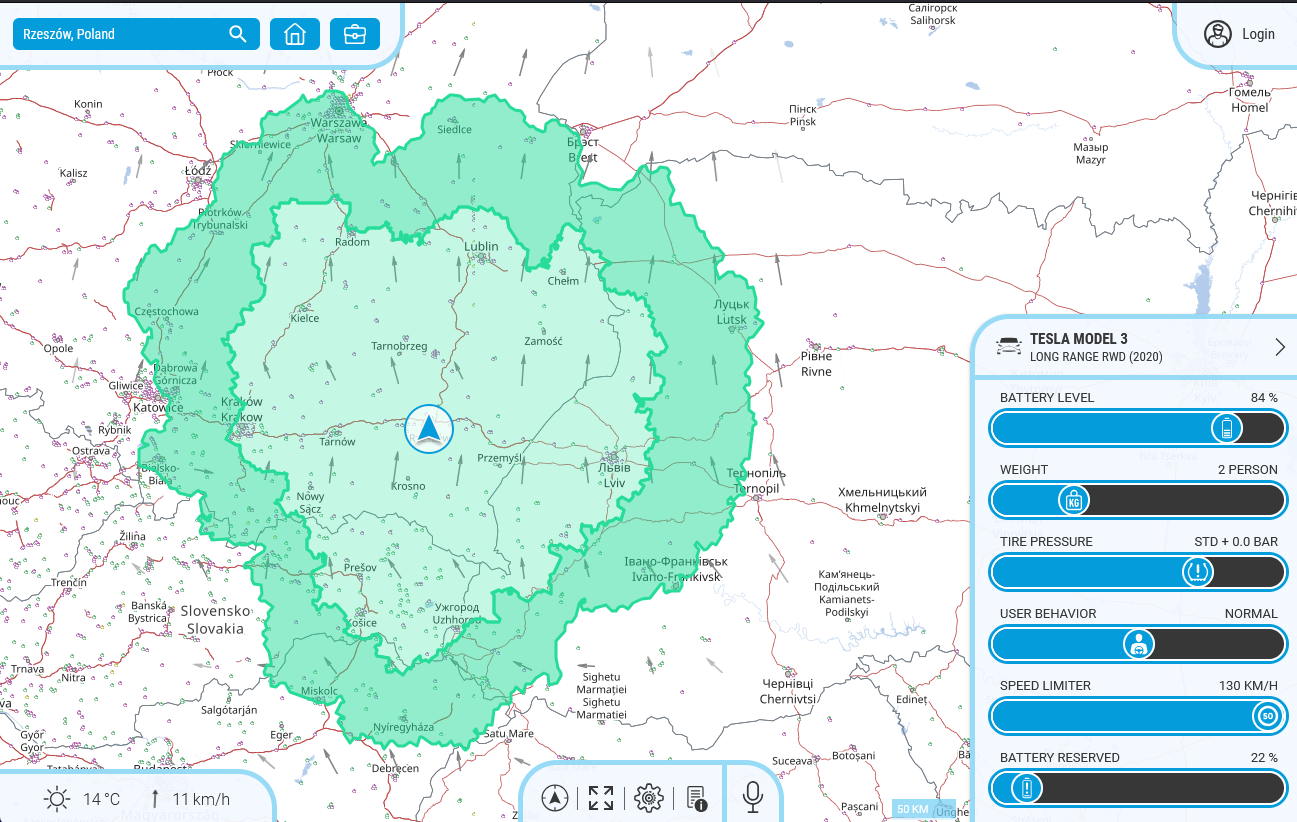Click the Radom city label on map
This screenshot has height=822, width=1297.
[x=352, y=242]
